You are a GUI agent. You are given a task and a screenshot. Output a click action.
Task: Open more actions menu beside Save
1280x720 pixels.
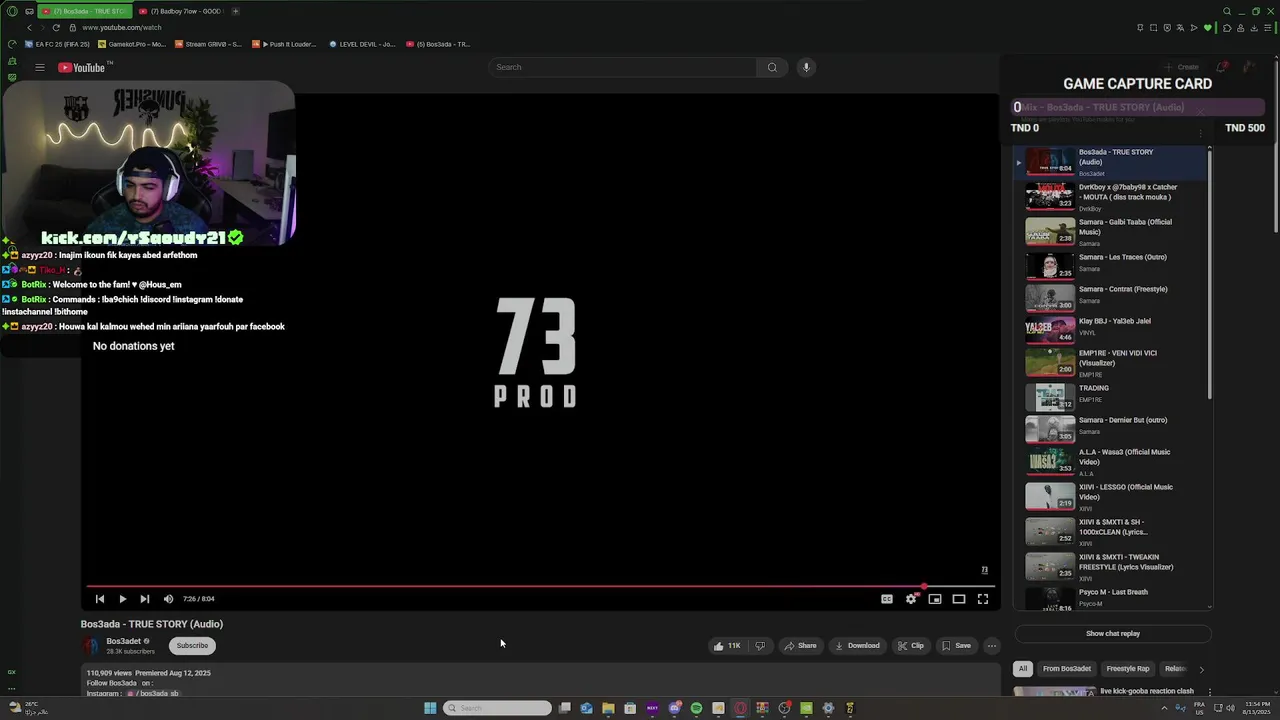tap(992, 646)
